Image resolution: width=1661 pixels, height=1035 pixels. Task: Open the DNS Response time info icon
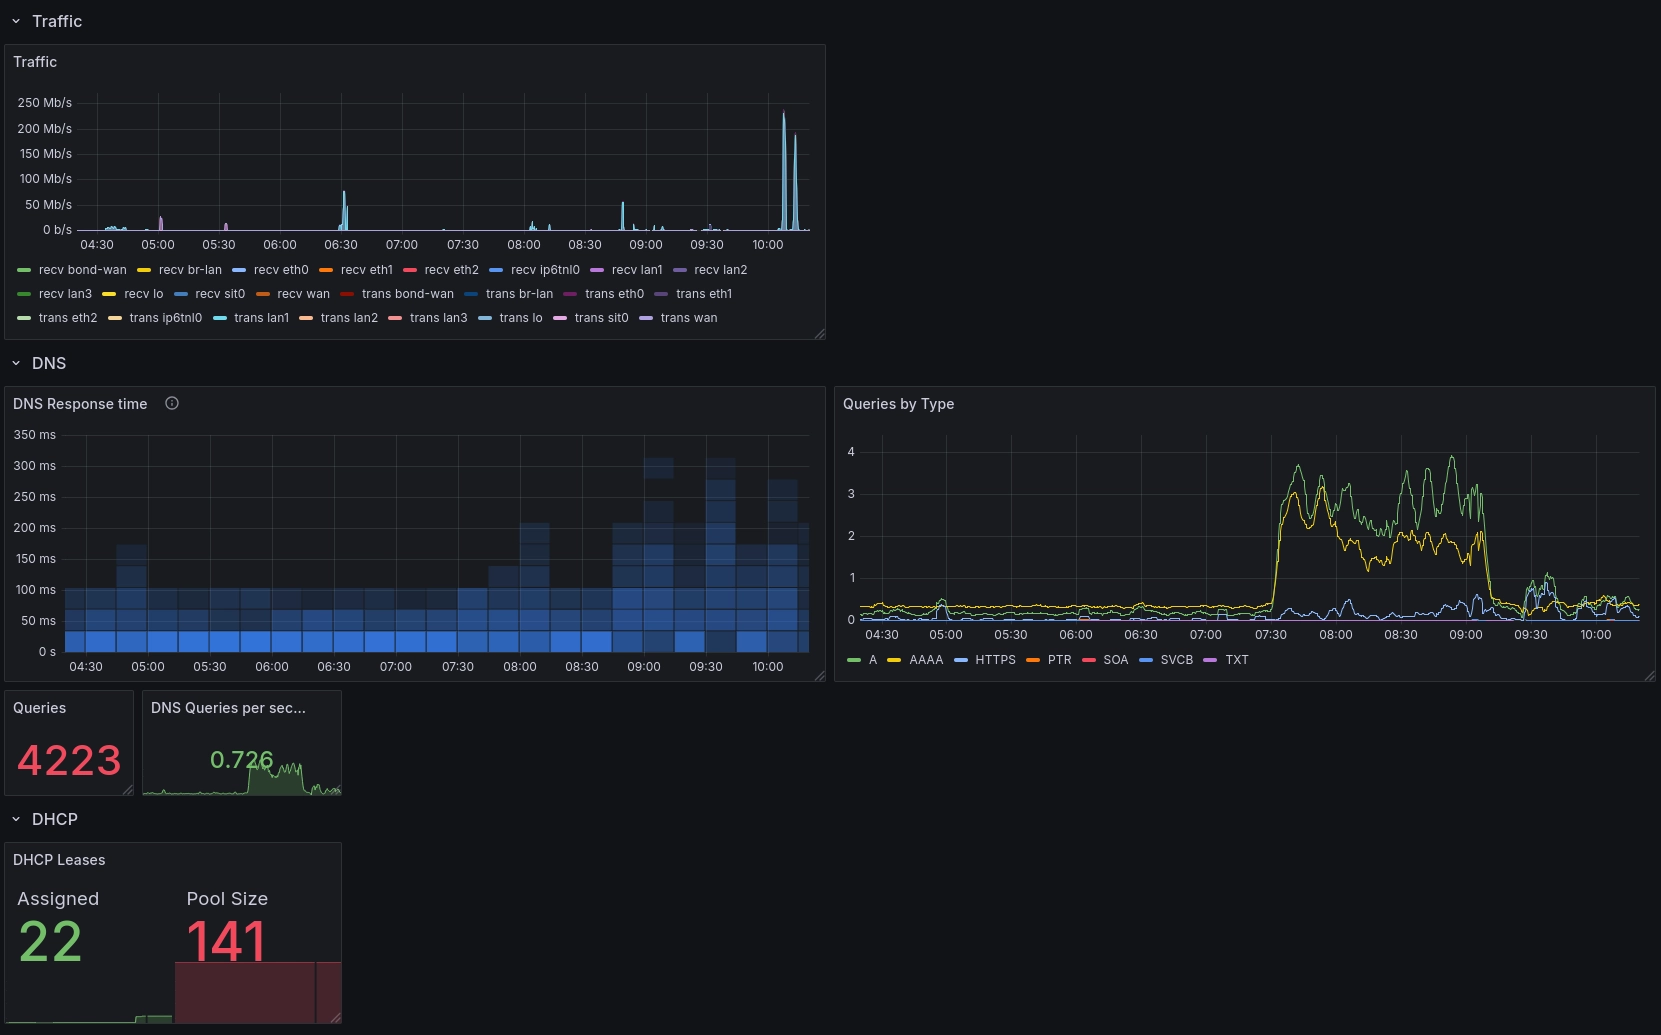tap(172, 403)
